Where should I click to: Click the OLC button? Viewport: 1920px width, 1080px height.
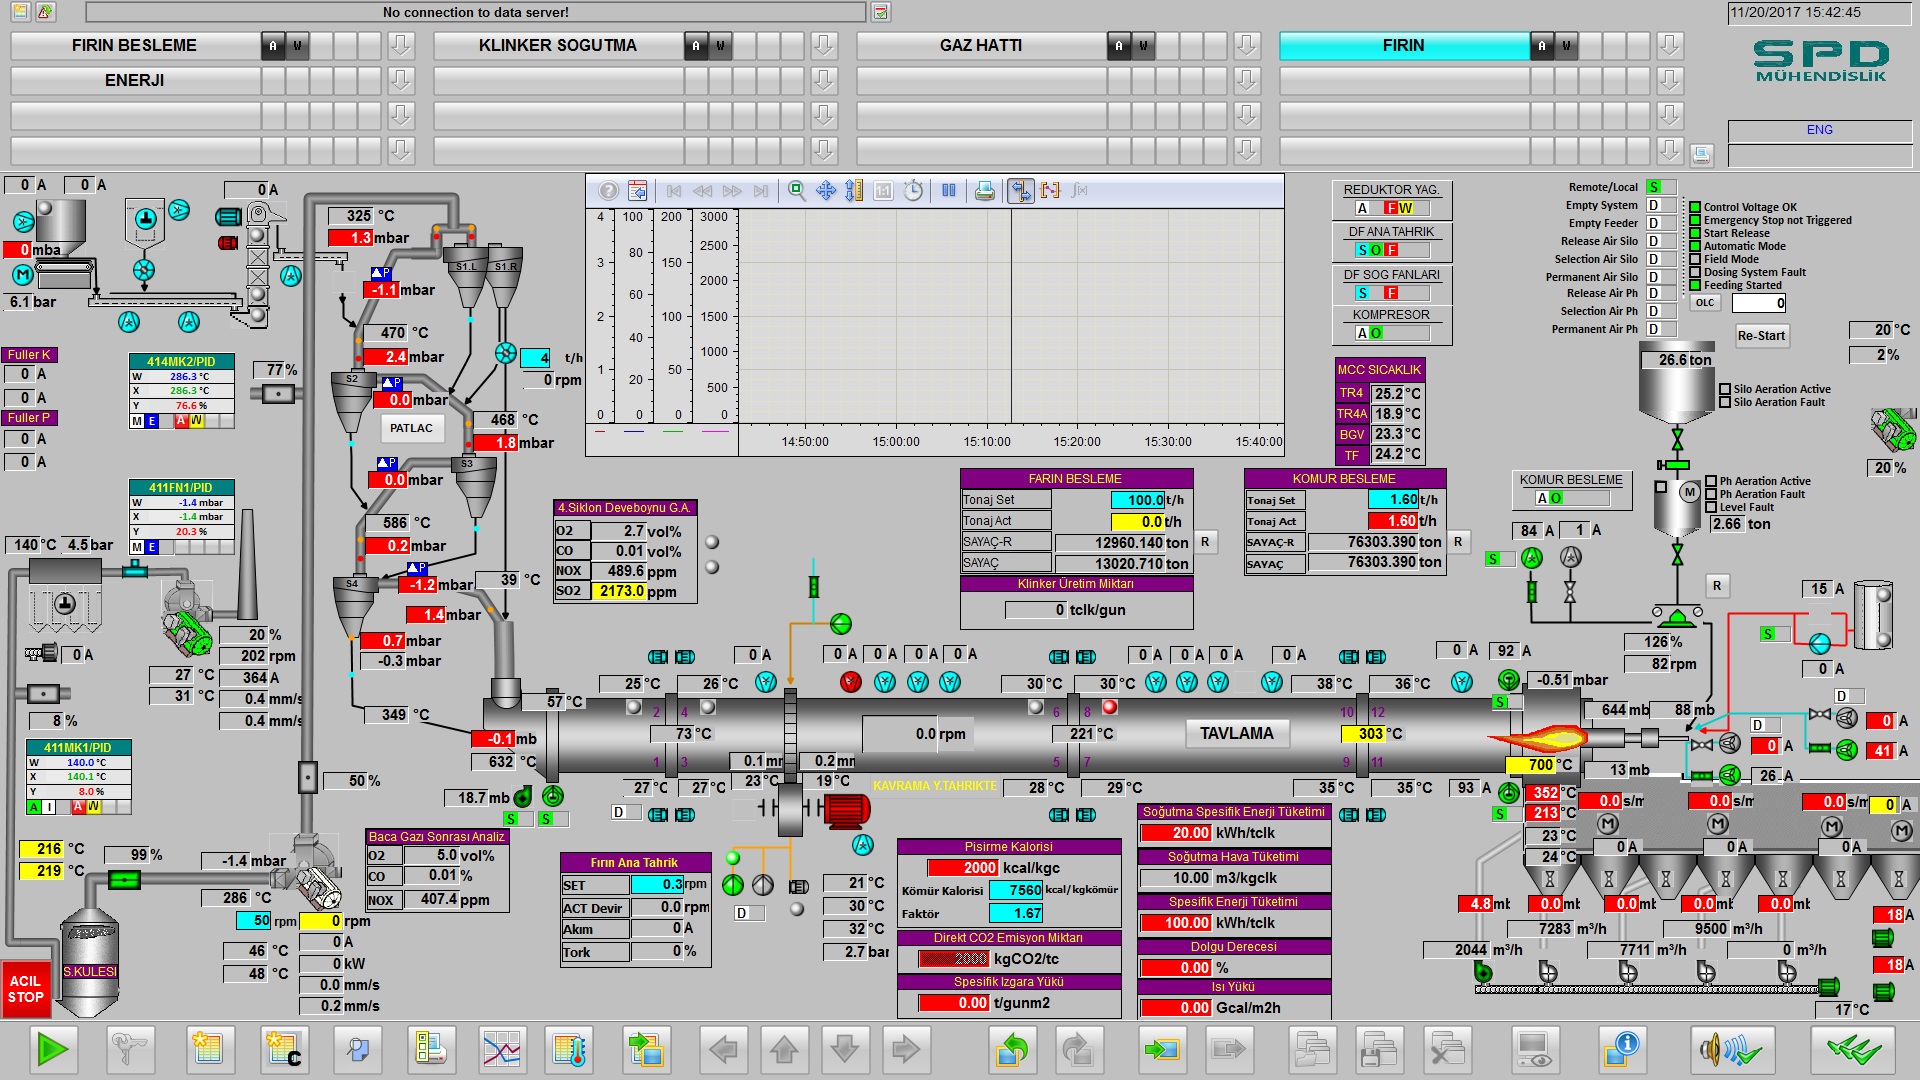click(1705, 303)
